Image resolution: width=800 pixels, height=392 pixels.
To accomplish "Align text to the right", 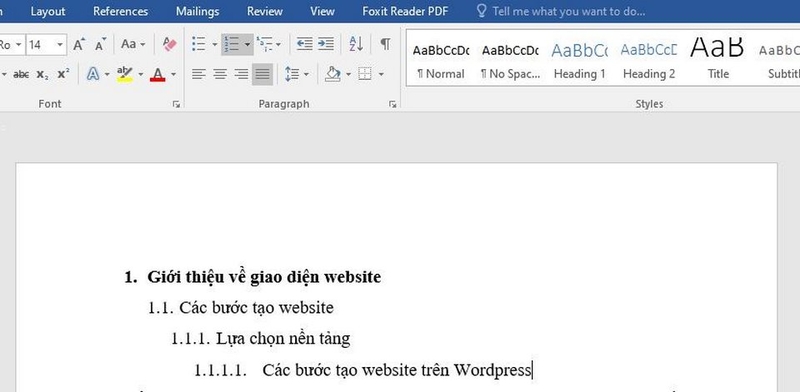I will 241,75.
